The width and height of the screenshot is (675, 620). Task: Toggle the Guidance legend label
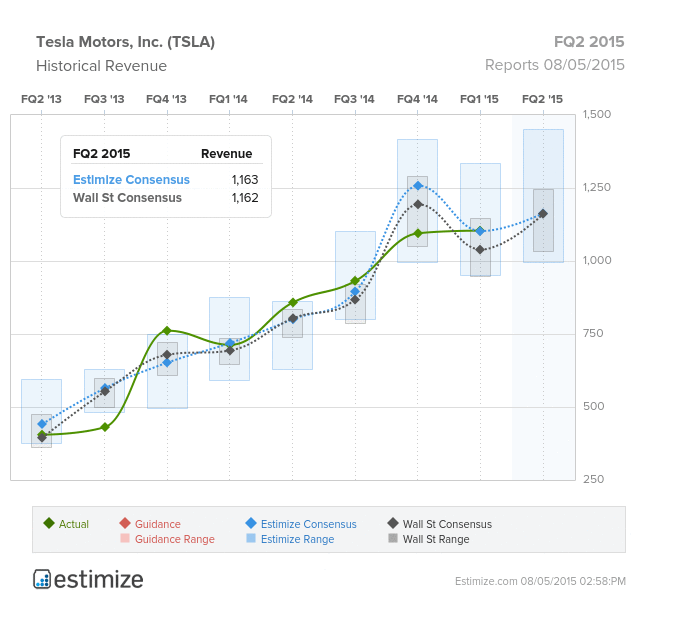(x=158, y=524)
